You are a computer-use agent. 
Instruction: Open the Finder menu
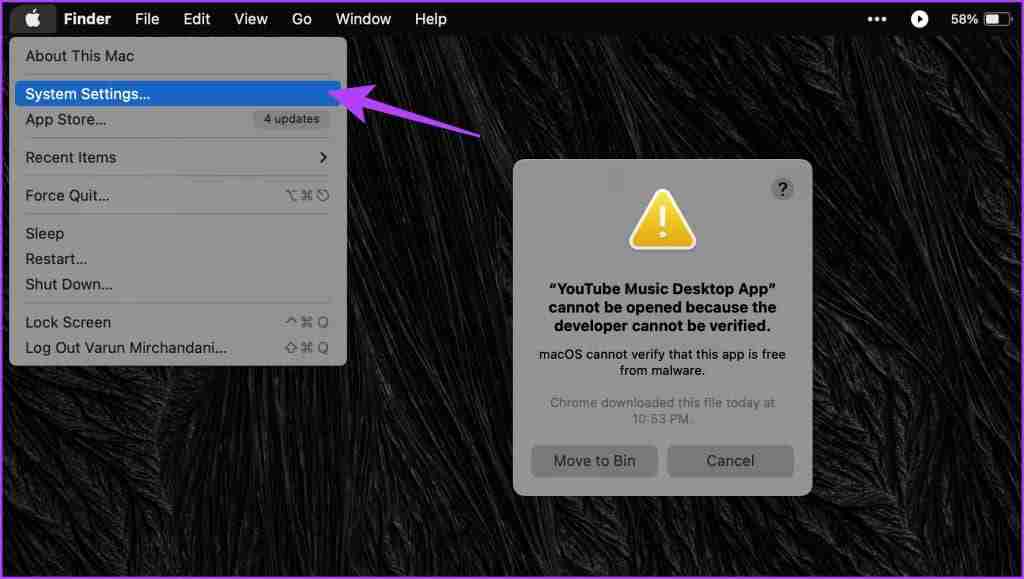[x=87, y=20]
